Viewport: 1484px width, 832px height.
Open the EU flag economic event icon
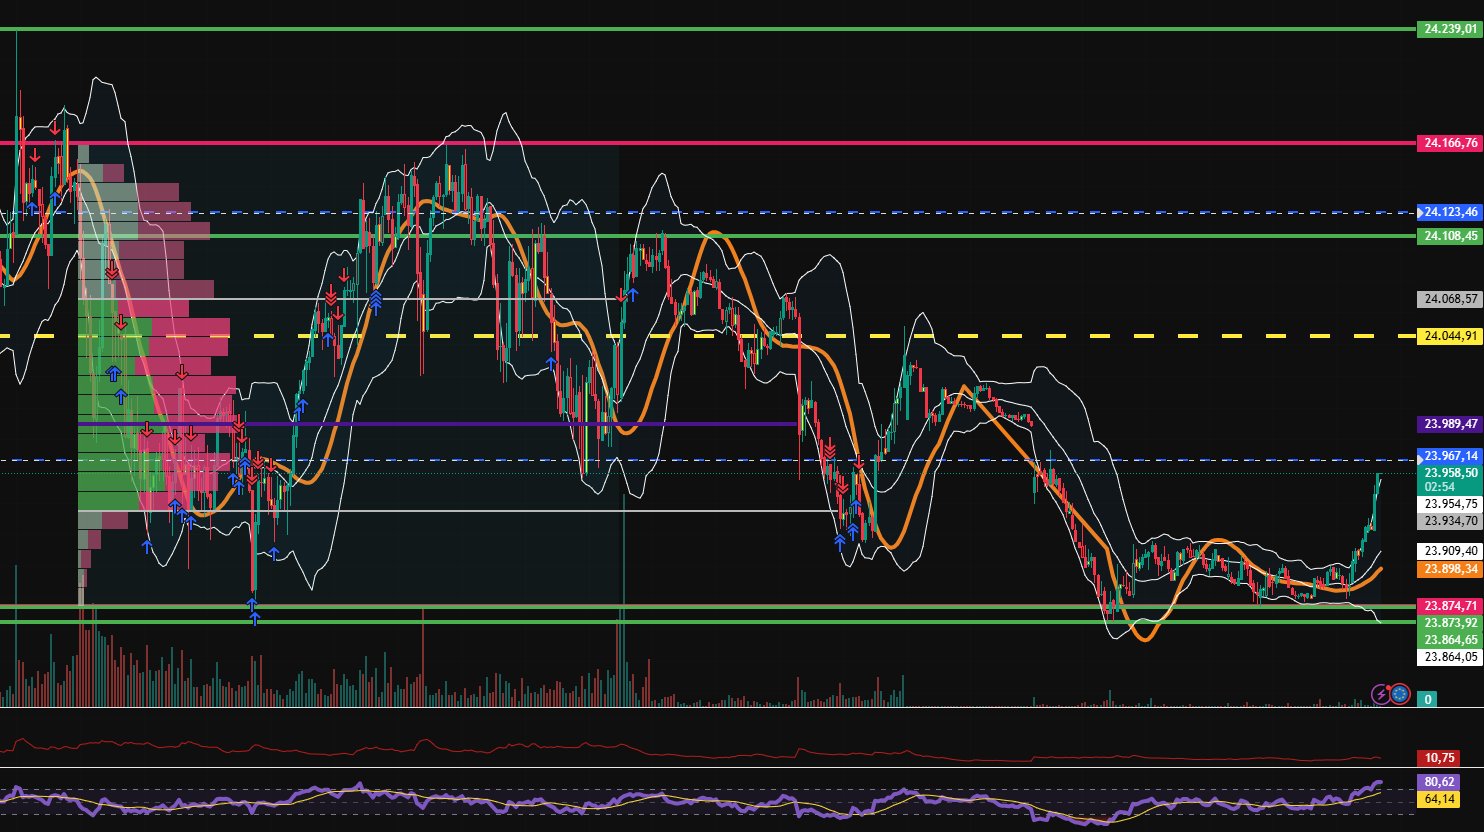pyautogui.click(x=1400, y=694)
